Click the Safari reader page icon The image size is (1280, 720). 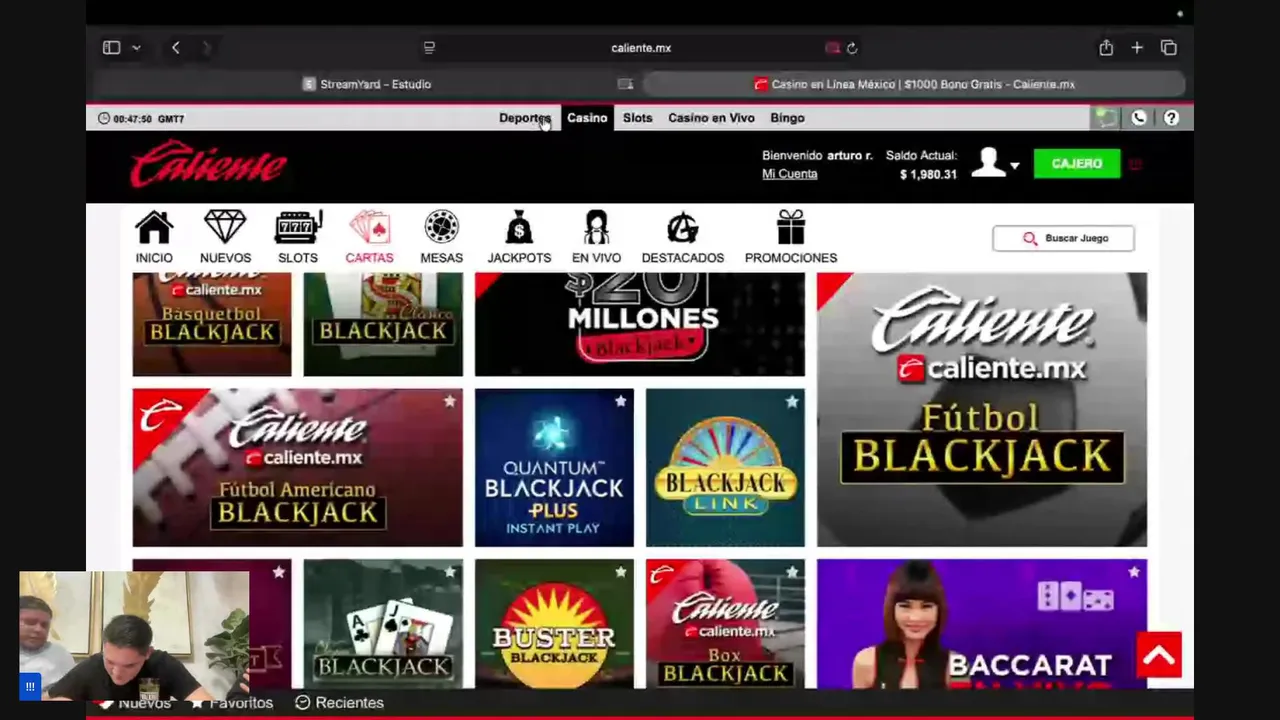(x=429, y=48)
